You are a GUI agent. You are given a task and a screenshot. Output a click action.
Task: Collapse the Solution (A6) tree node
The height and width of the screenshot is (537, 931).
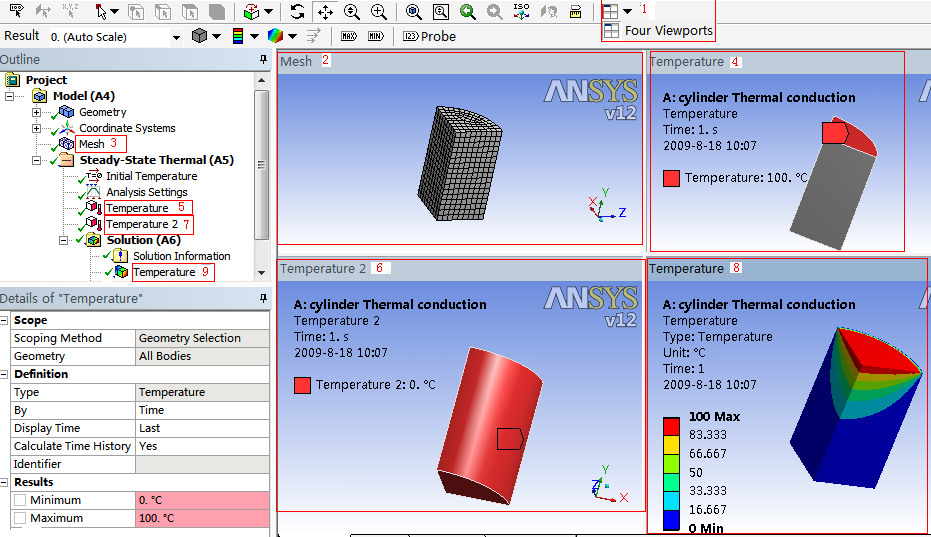64,241
